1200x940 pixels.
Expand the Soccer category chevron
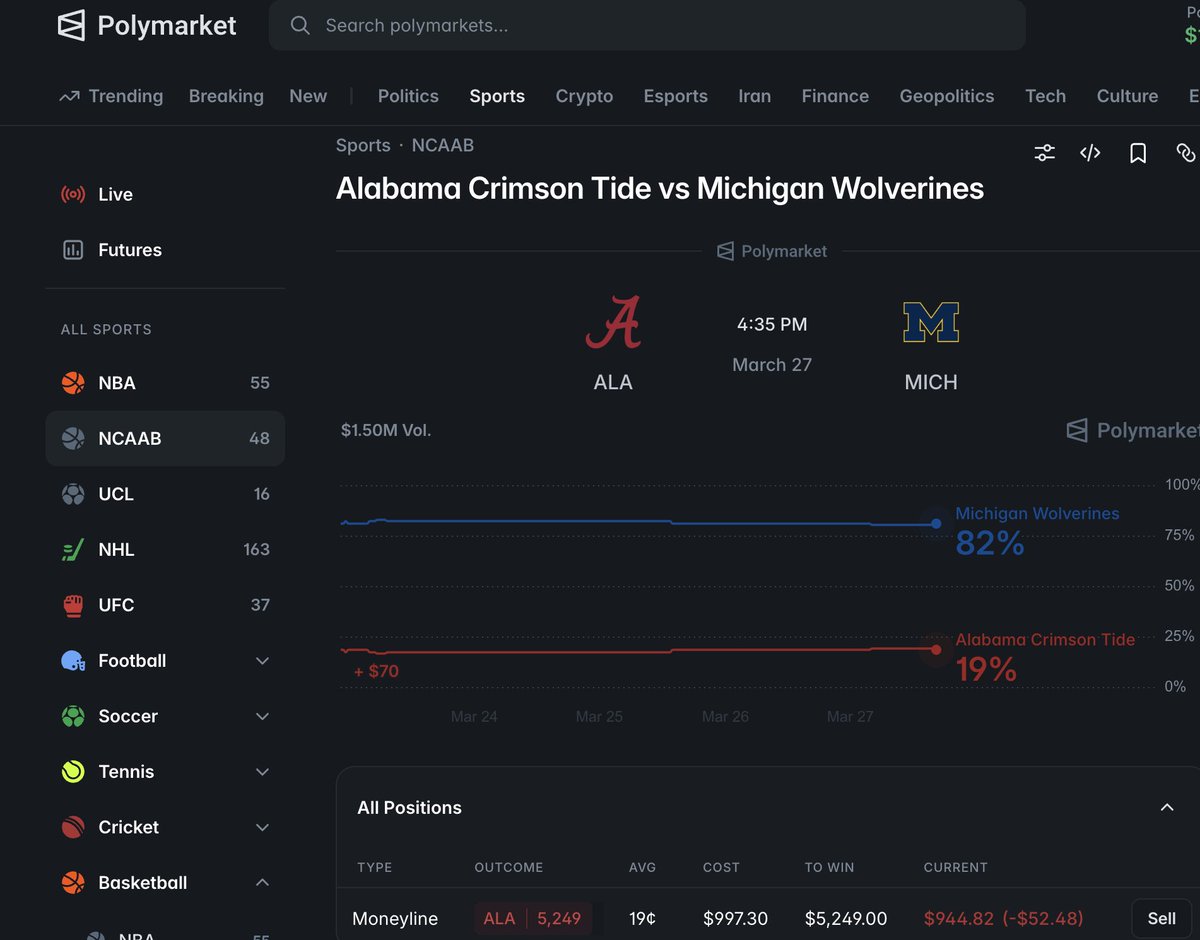[263, 716]
